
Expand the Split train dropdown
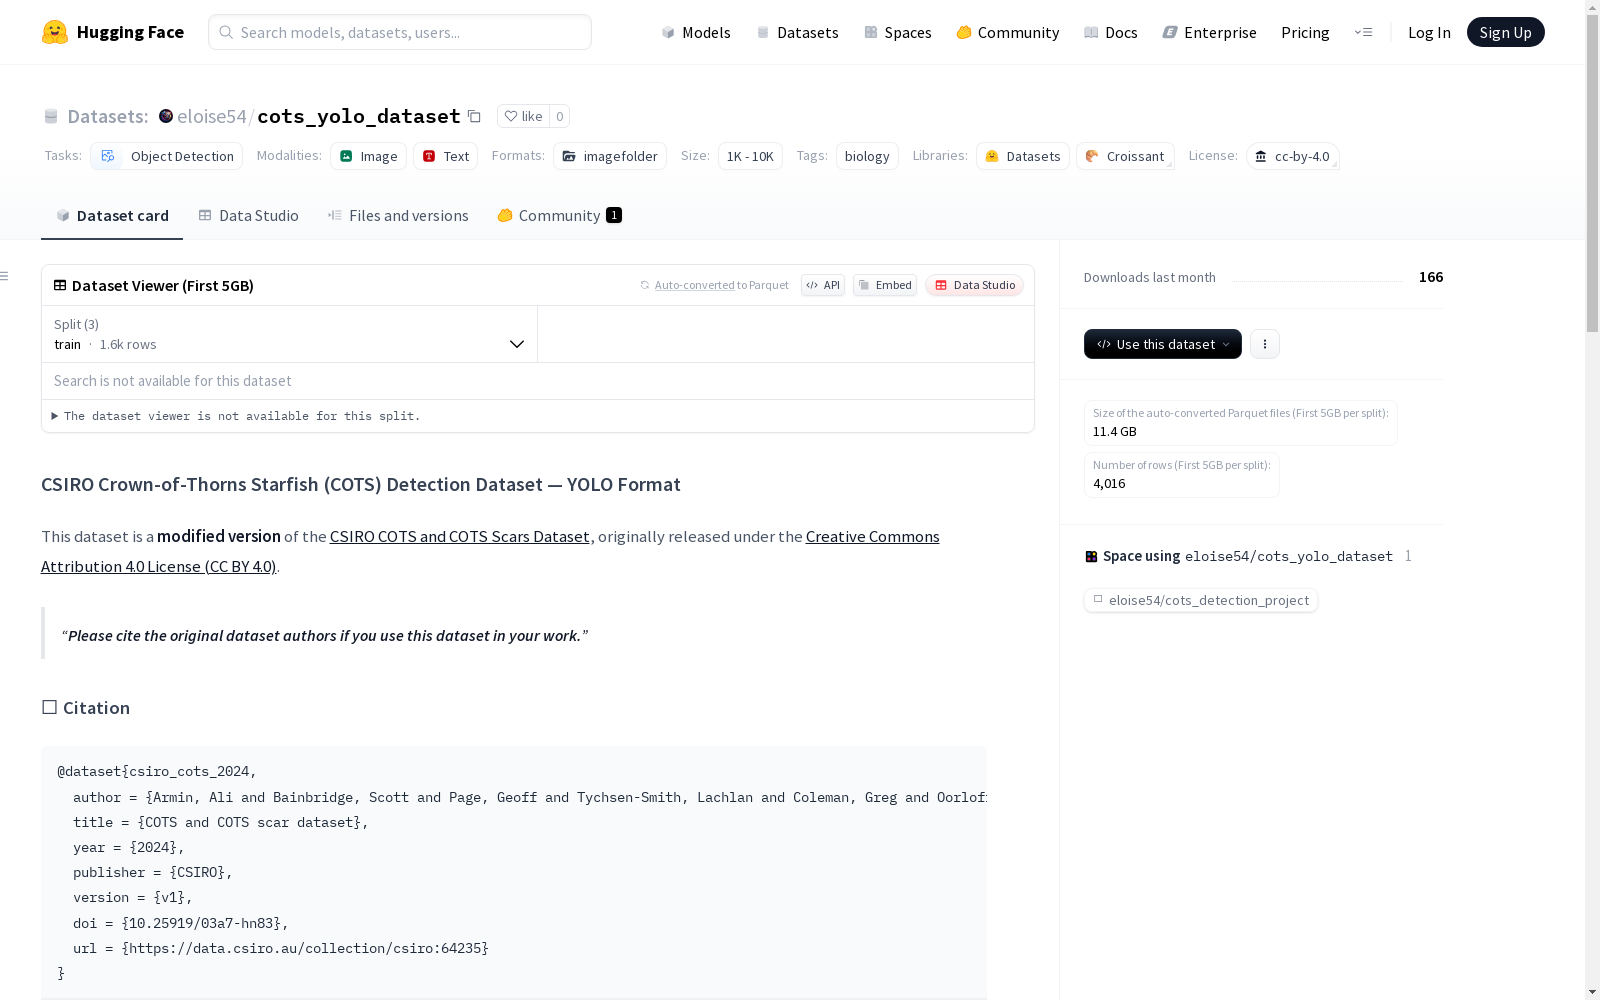tap(290, 334)
